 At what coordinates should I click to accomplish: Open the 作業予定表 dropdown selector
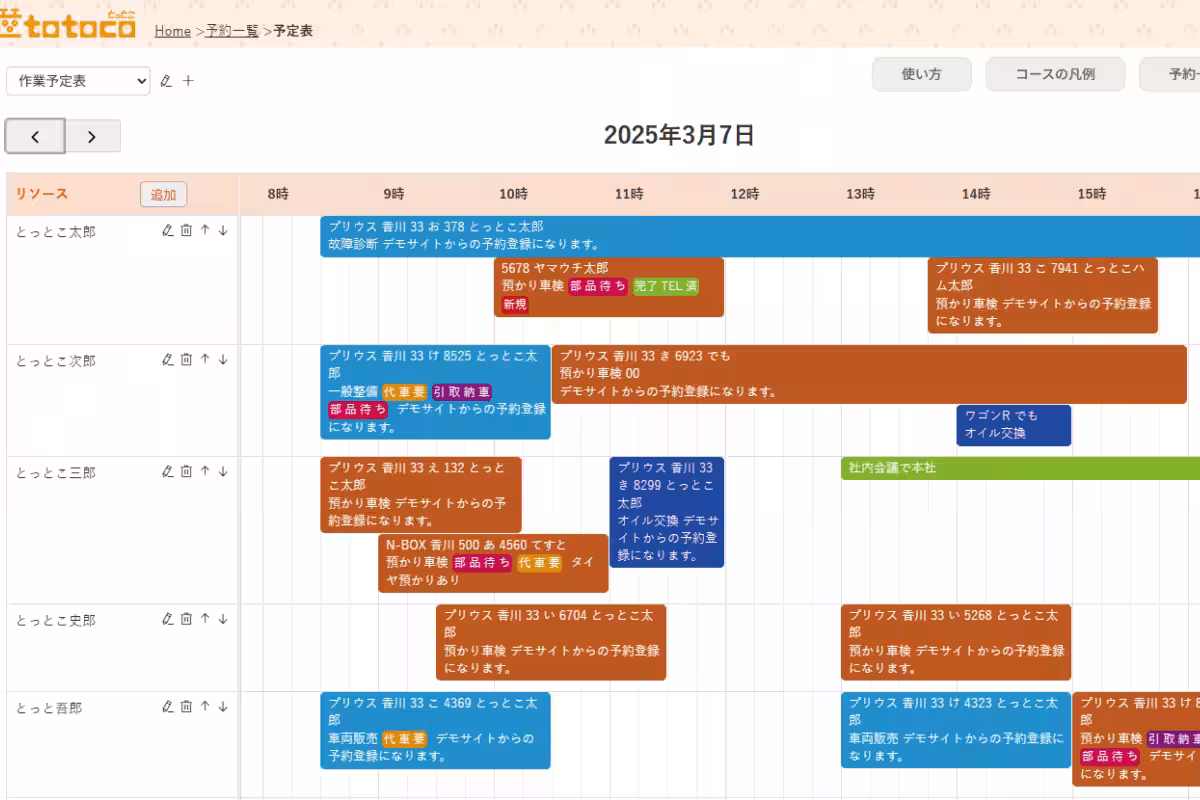click(78, 81)
